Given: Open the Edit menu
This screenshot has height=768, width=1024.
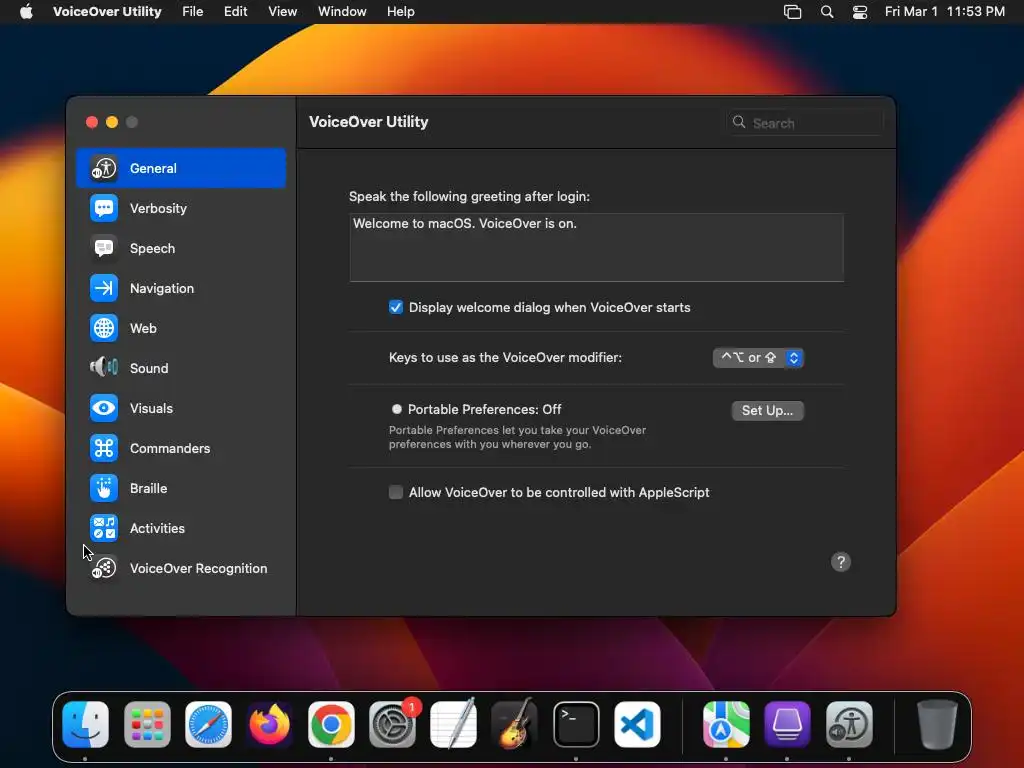Looking at the screenshot, I should point(235,12).
